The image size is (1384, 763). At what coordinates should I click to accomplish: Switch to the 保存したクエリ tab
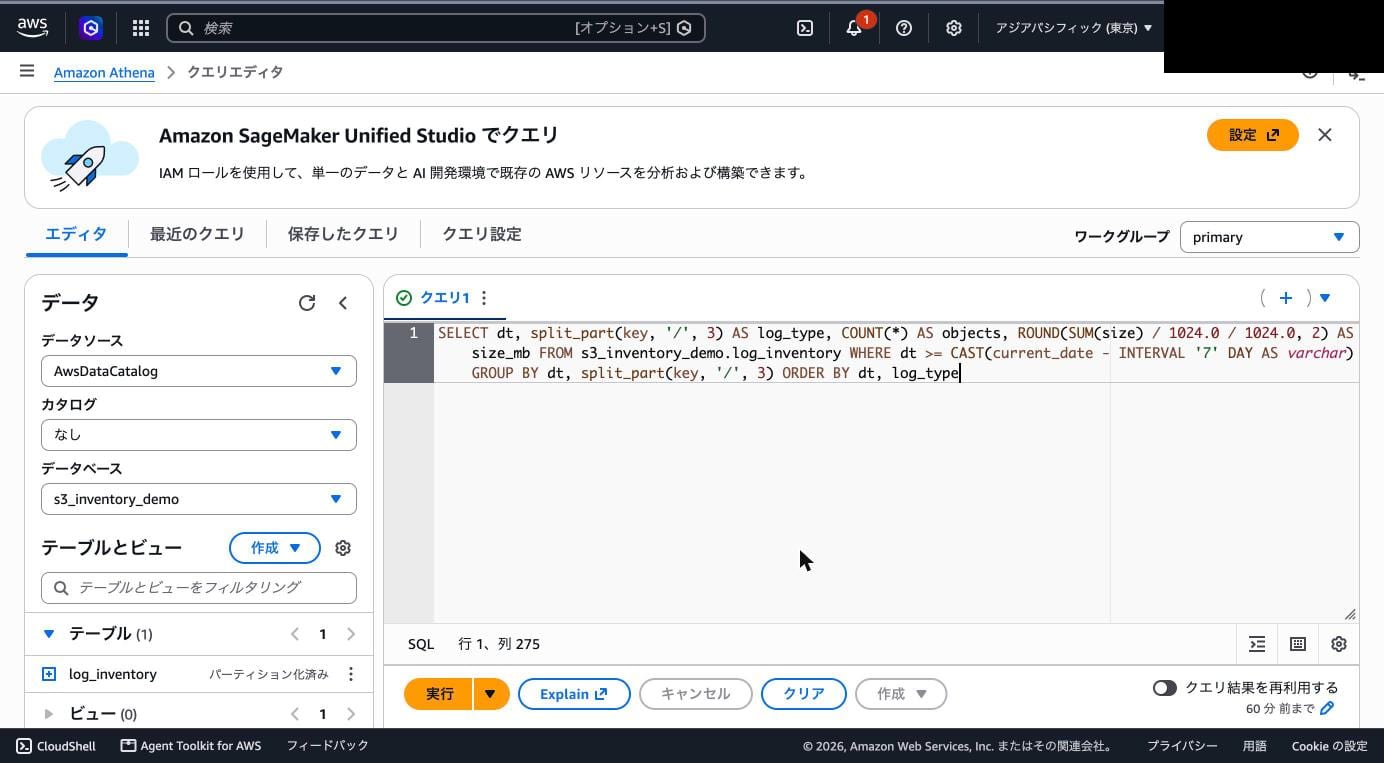(343, 234)
